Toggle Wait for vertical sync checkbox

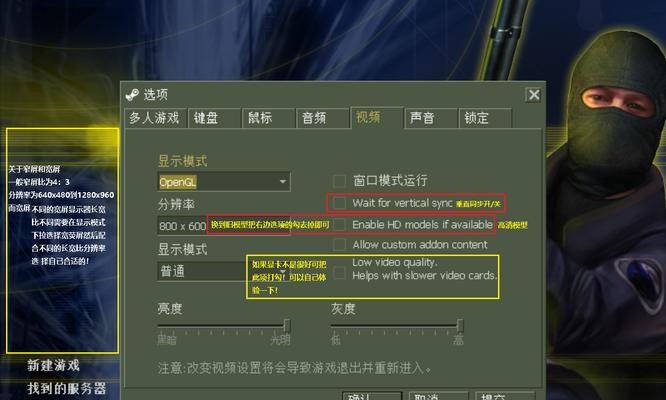tap(339, 203)
